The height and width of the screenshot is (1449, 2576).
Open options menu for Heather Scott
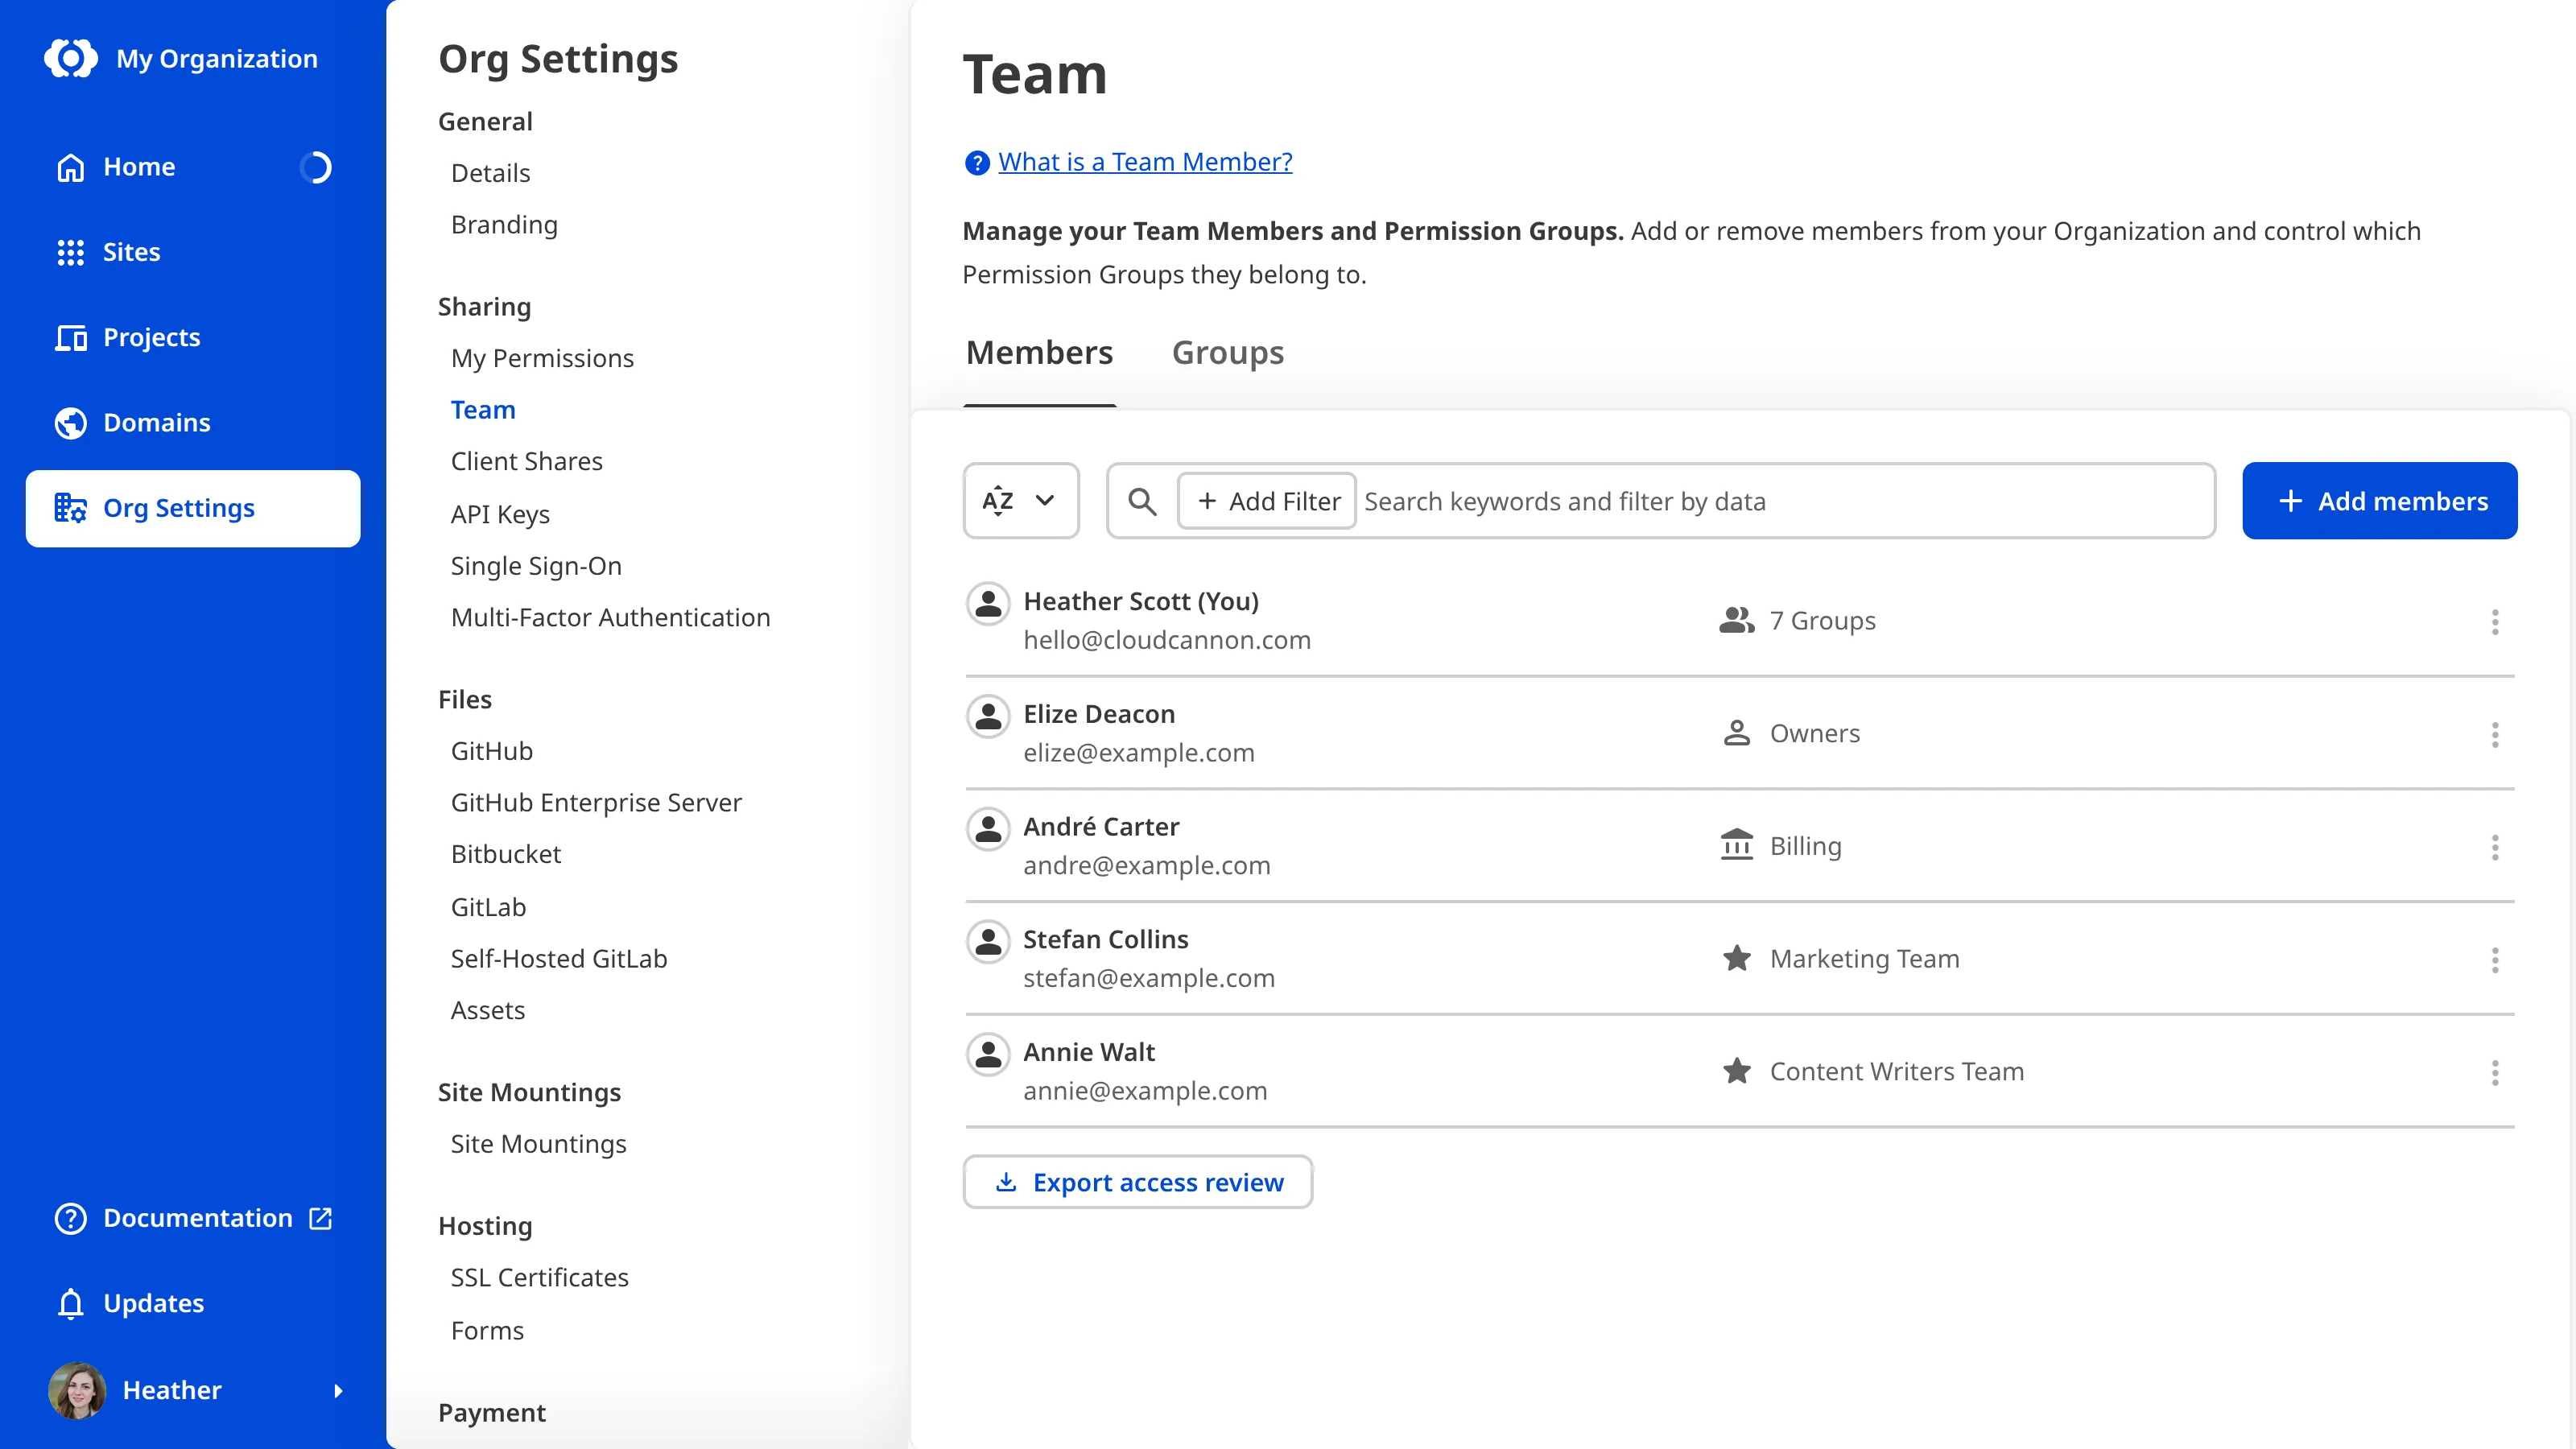(2495, 621)
